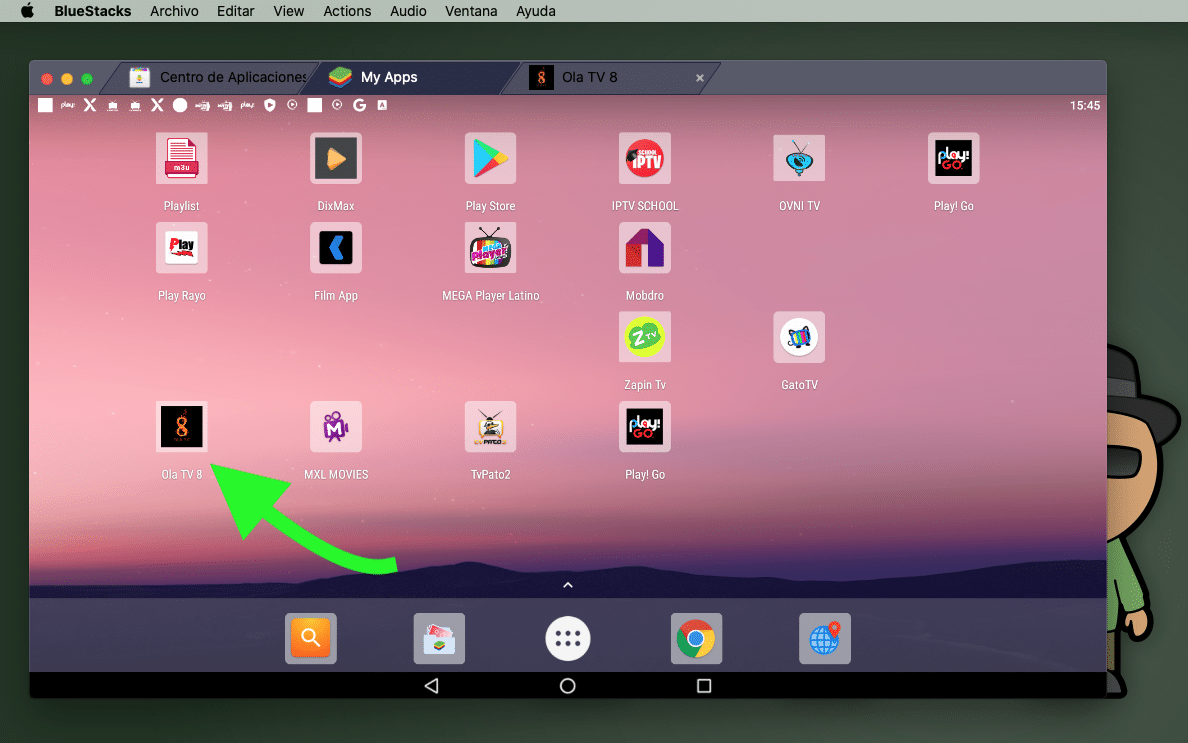Open MEGA Player Latino
The image size is (1188, 743).
tap(490, 248)
